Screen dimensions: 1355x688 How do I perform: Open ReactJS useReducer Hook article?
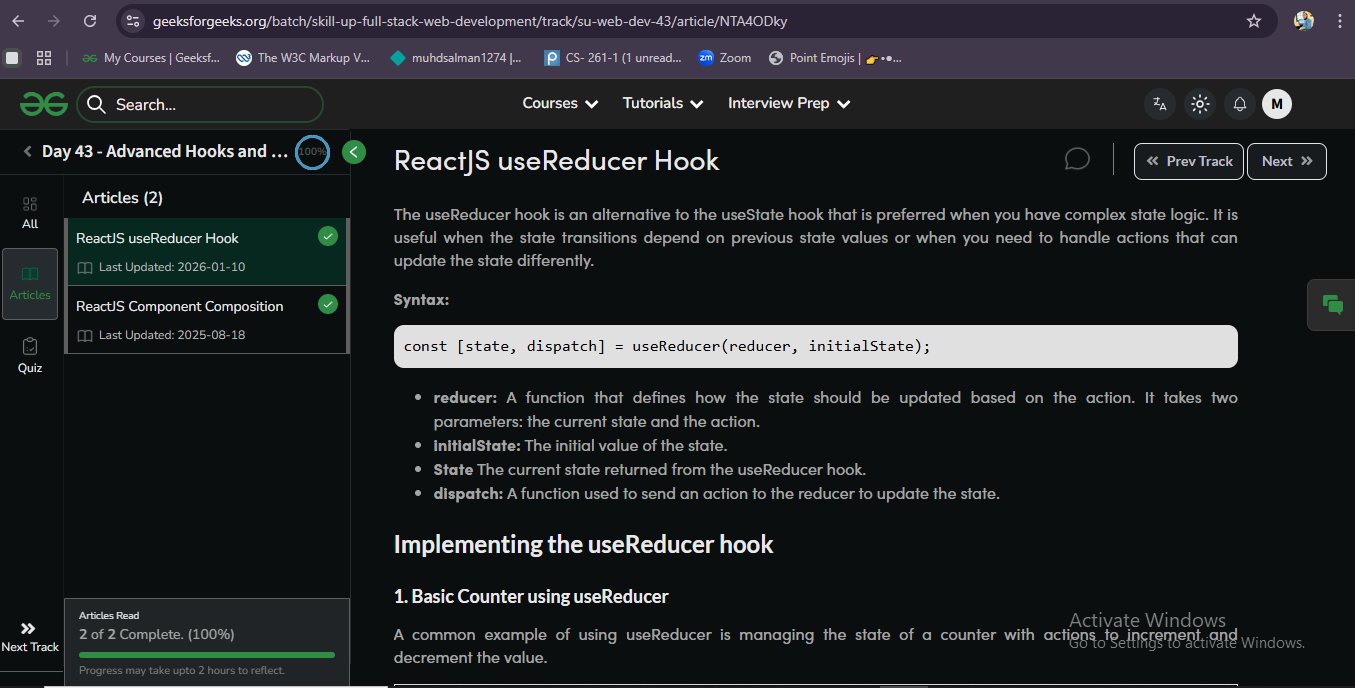[206, 252]
